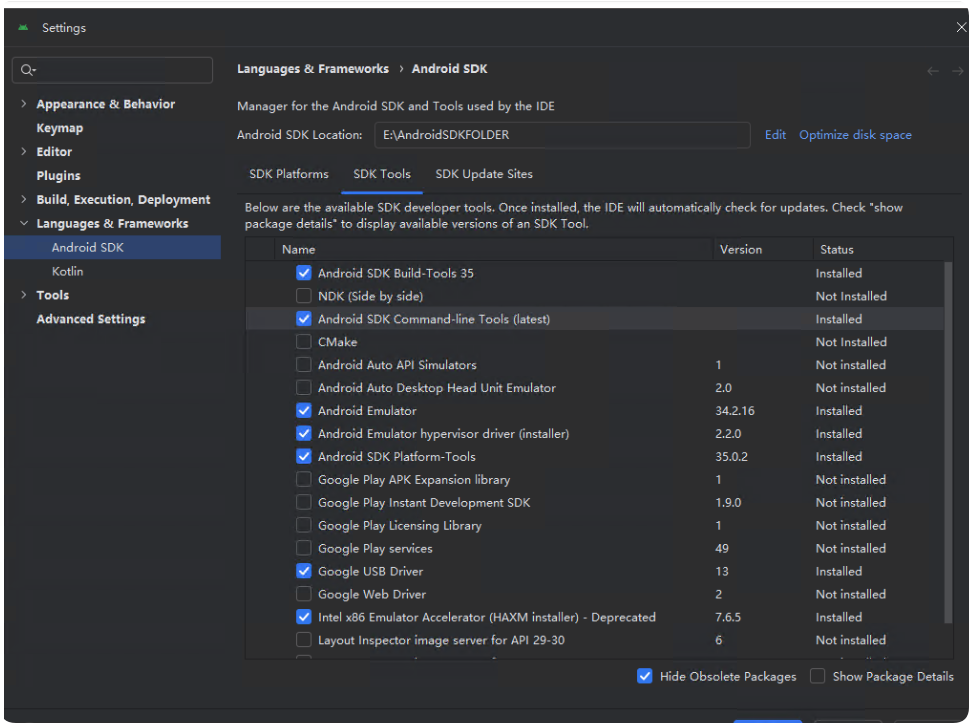Open the SDK Update Sites tab

click(x=484, y=174)
